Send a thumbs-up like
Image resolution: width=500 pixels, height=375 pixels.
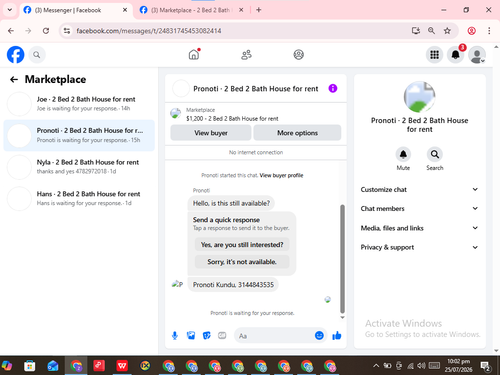click(x=337, y=335)
